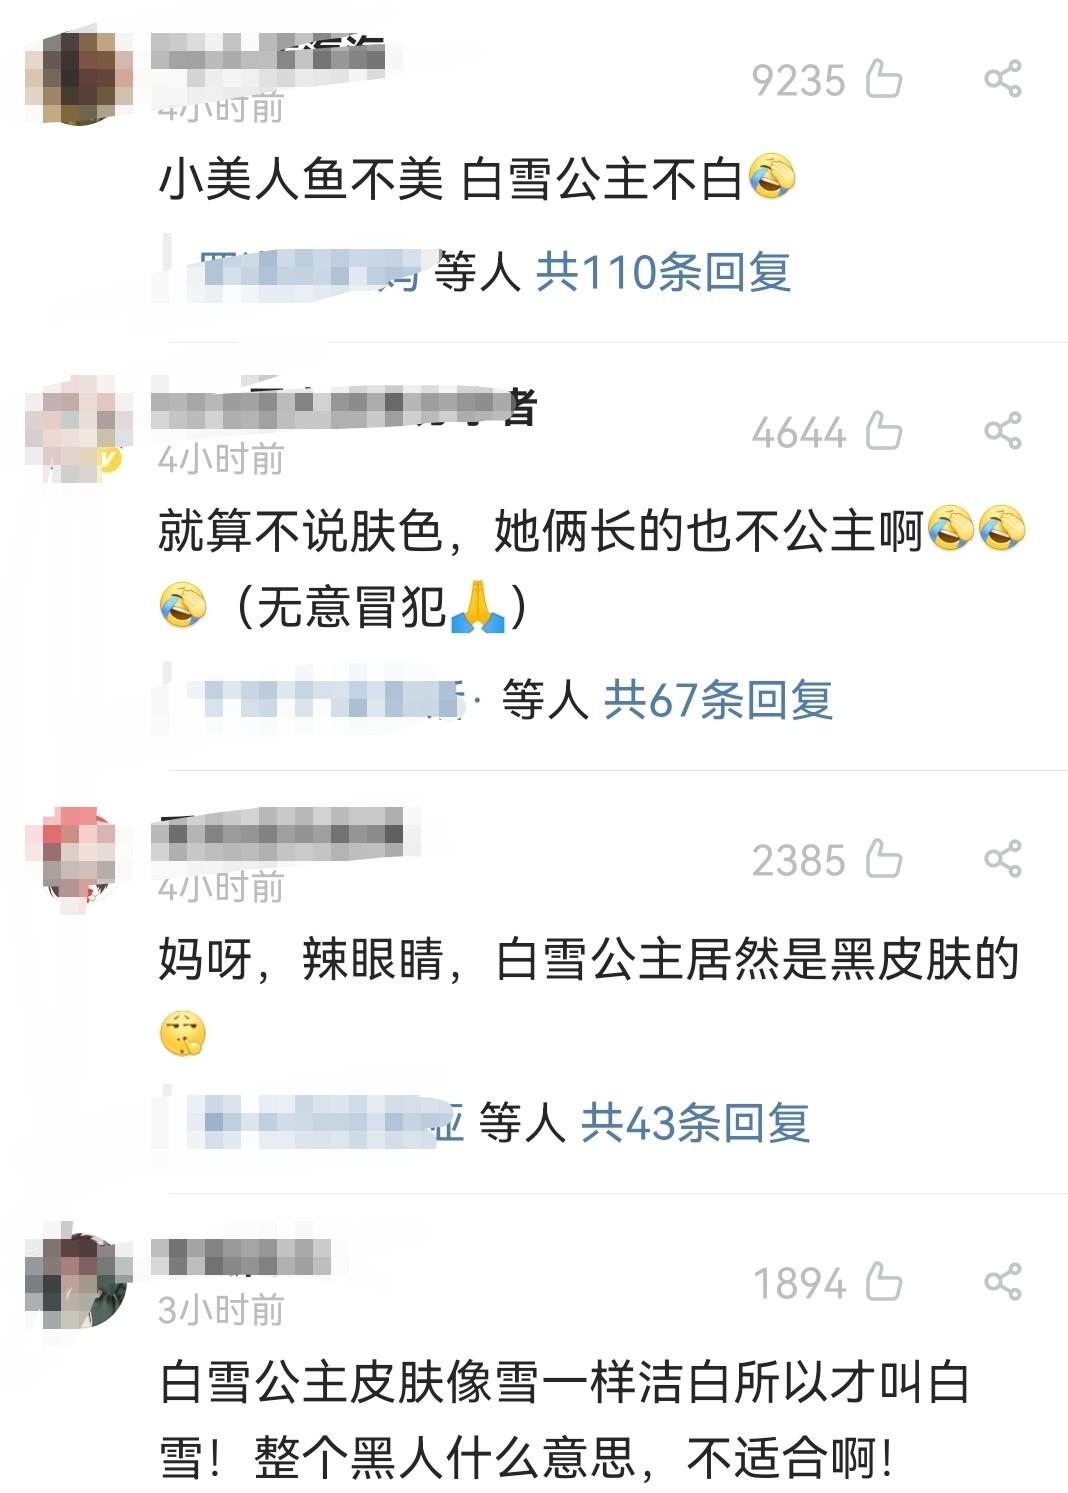The height and width of the screenshot is (1493, 1068).
Task: Expand the 共43条回复 reply thread
Action: pos(695,1123)
